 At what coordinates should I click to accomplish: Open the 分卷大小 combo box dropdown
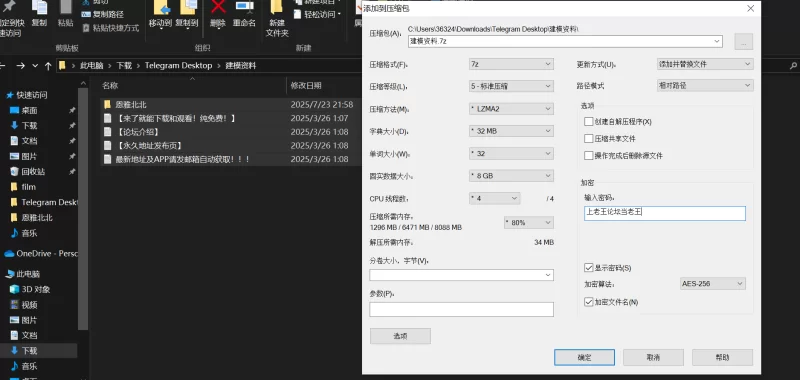[x=548, y=275]
